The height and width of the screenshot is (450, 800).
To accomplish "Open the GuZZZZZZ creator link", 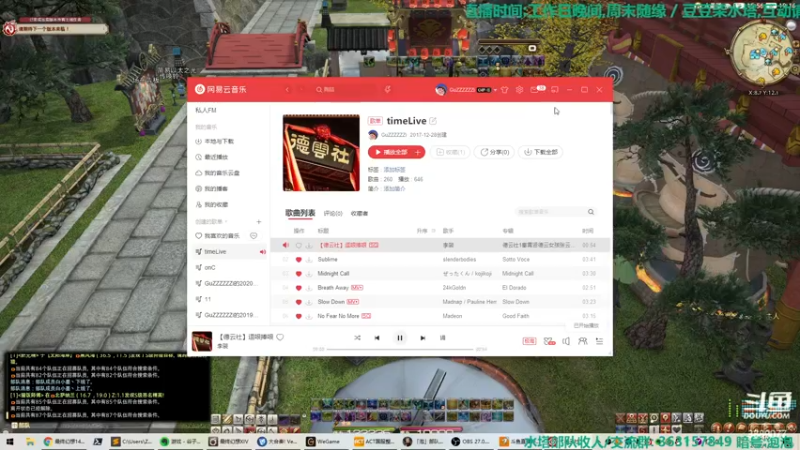I will (x=393, y=135).
